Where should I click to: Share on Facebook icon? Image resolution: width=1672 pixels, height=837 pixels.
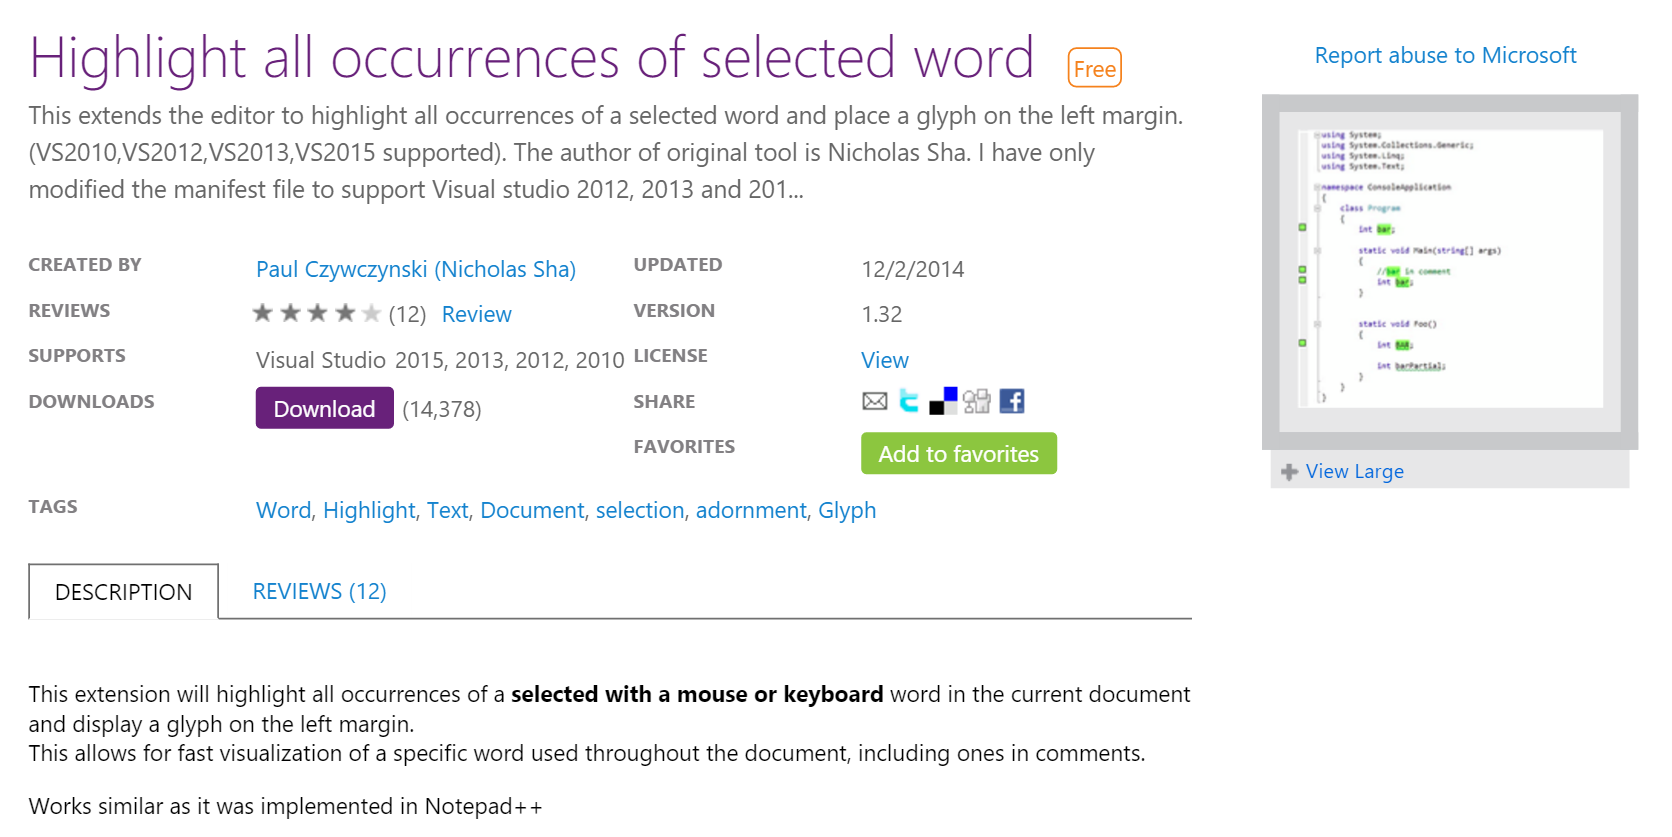point(1012,401)
